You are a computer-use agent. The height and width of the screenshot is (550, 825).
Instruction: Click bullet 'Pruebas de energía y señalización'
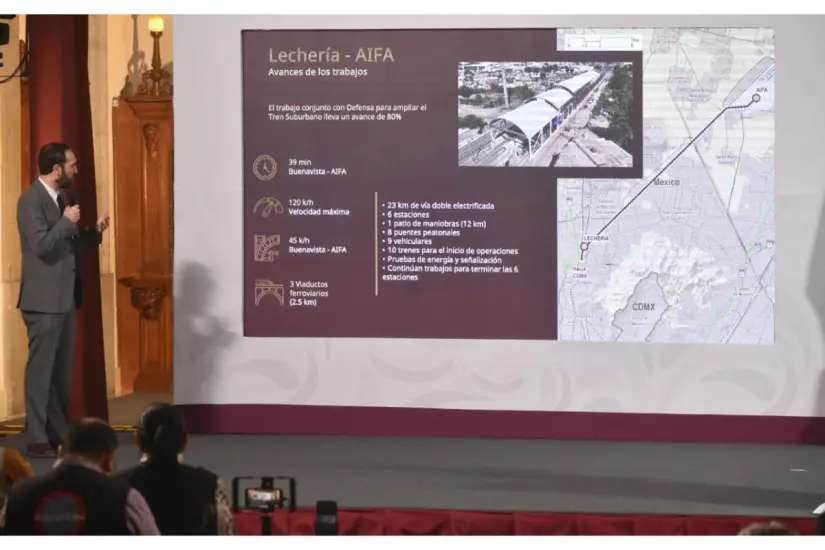tap(442, 260)
